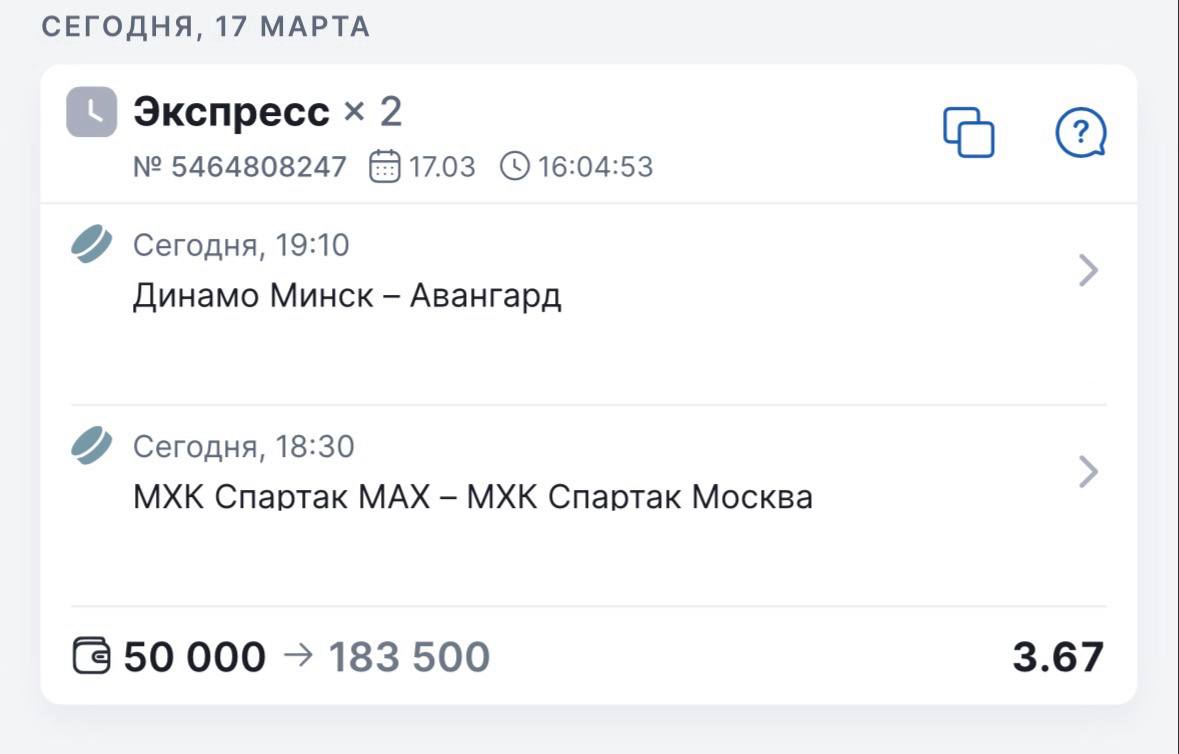This screenshot has width=1179, height=754.
Task: Click the calendar icon beside 17.03
Action: point(385,166)
